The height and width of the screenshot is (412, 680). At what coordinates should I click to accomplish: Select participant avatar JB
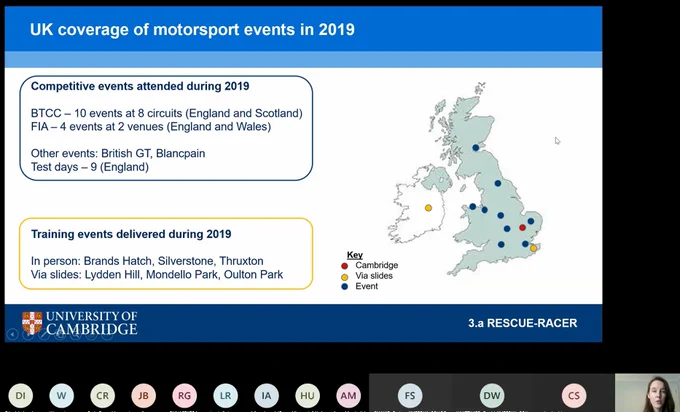tap(143, 396)
